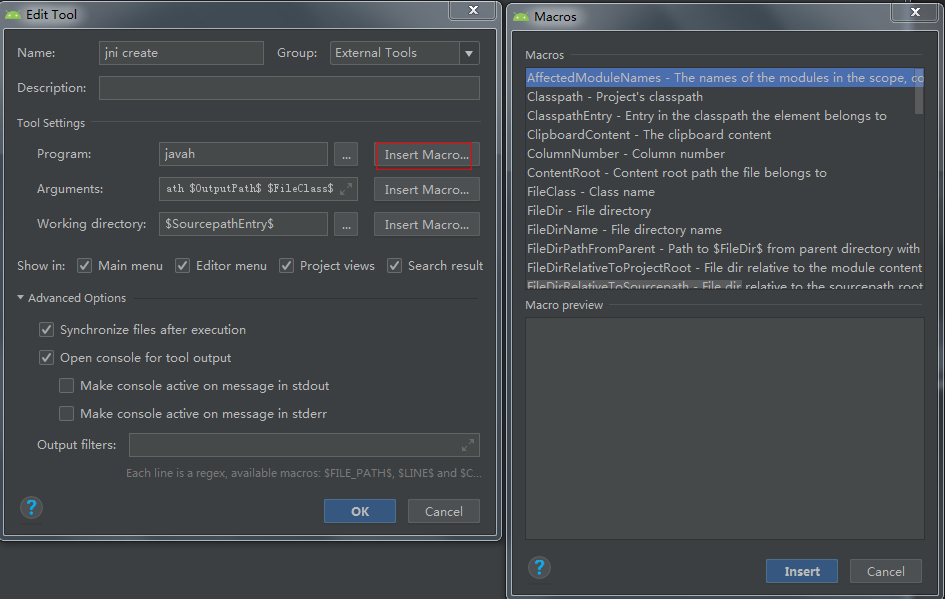Select FileClass - Class name macro
The image size is (945, 599).
pyautogui.click(x=724, y=192)
